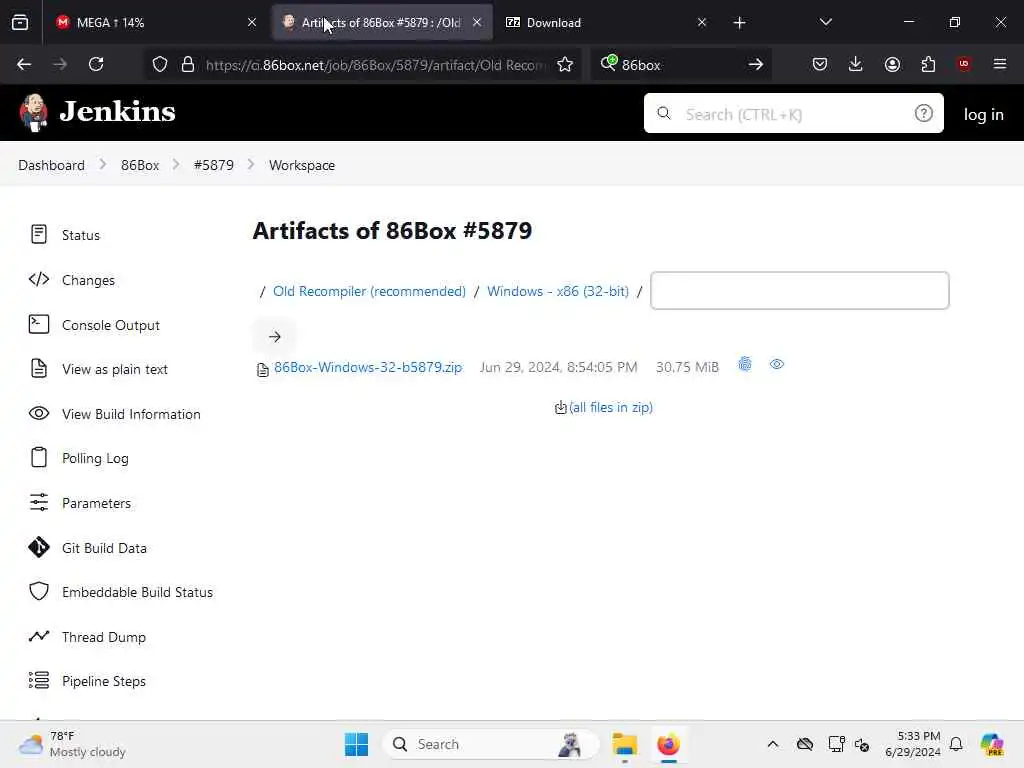This screenshot has width=1024, height=768.
Task: List all tabs using the dropdown chevron
Action: (x=826, y=22)
